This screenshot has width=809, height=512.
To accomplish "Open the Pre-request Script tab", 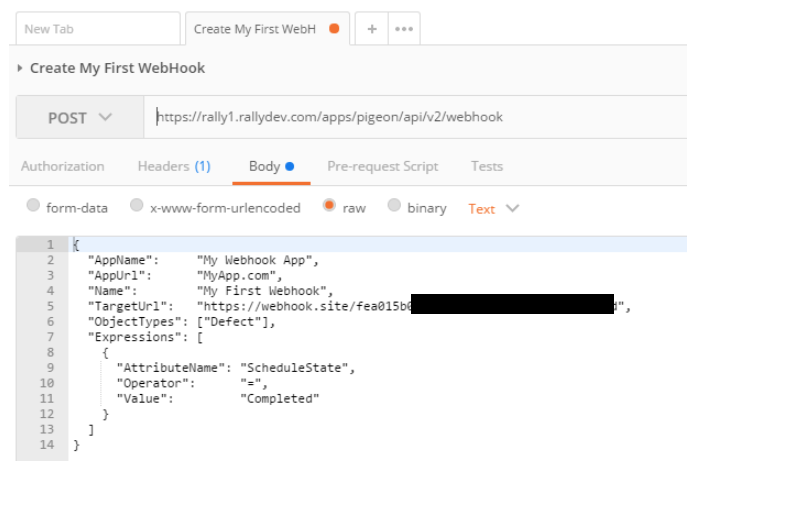I will 382,166.
